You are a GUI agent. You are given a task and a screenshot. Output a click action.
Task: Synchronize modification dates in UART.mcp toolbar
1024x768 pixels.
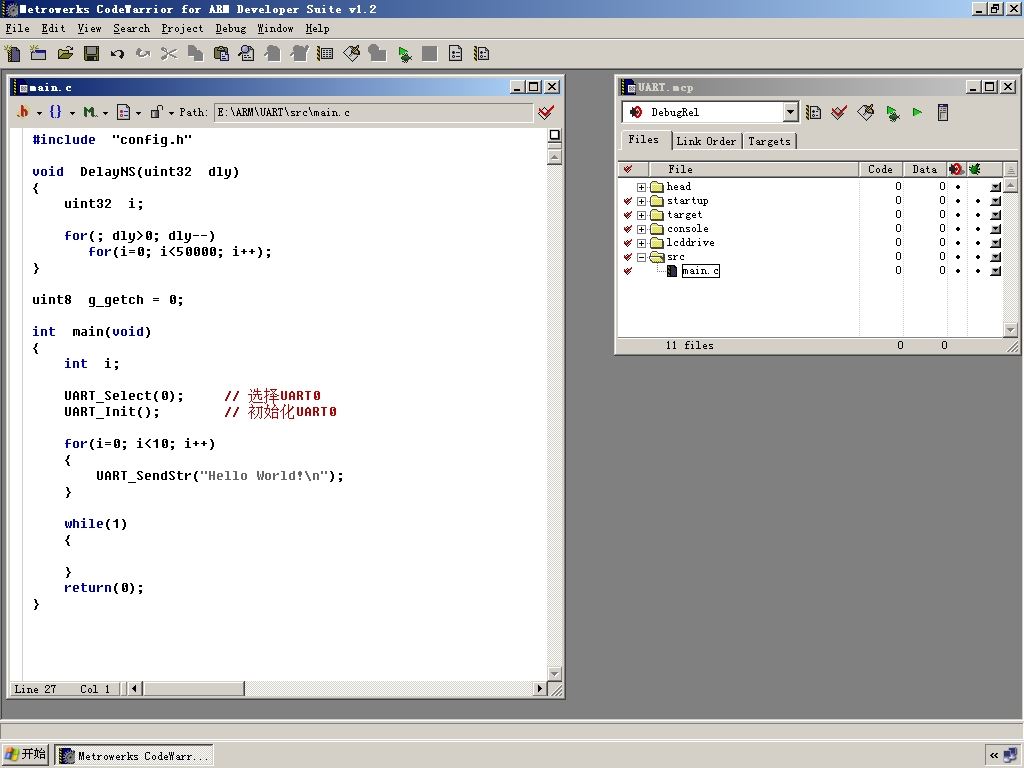pyautogui.click(x=839, y=112)
